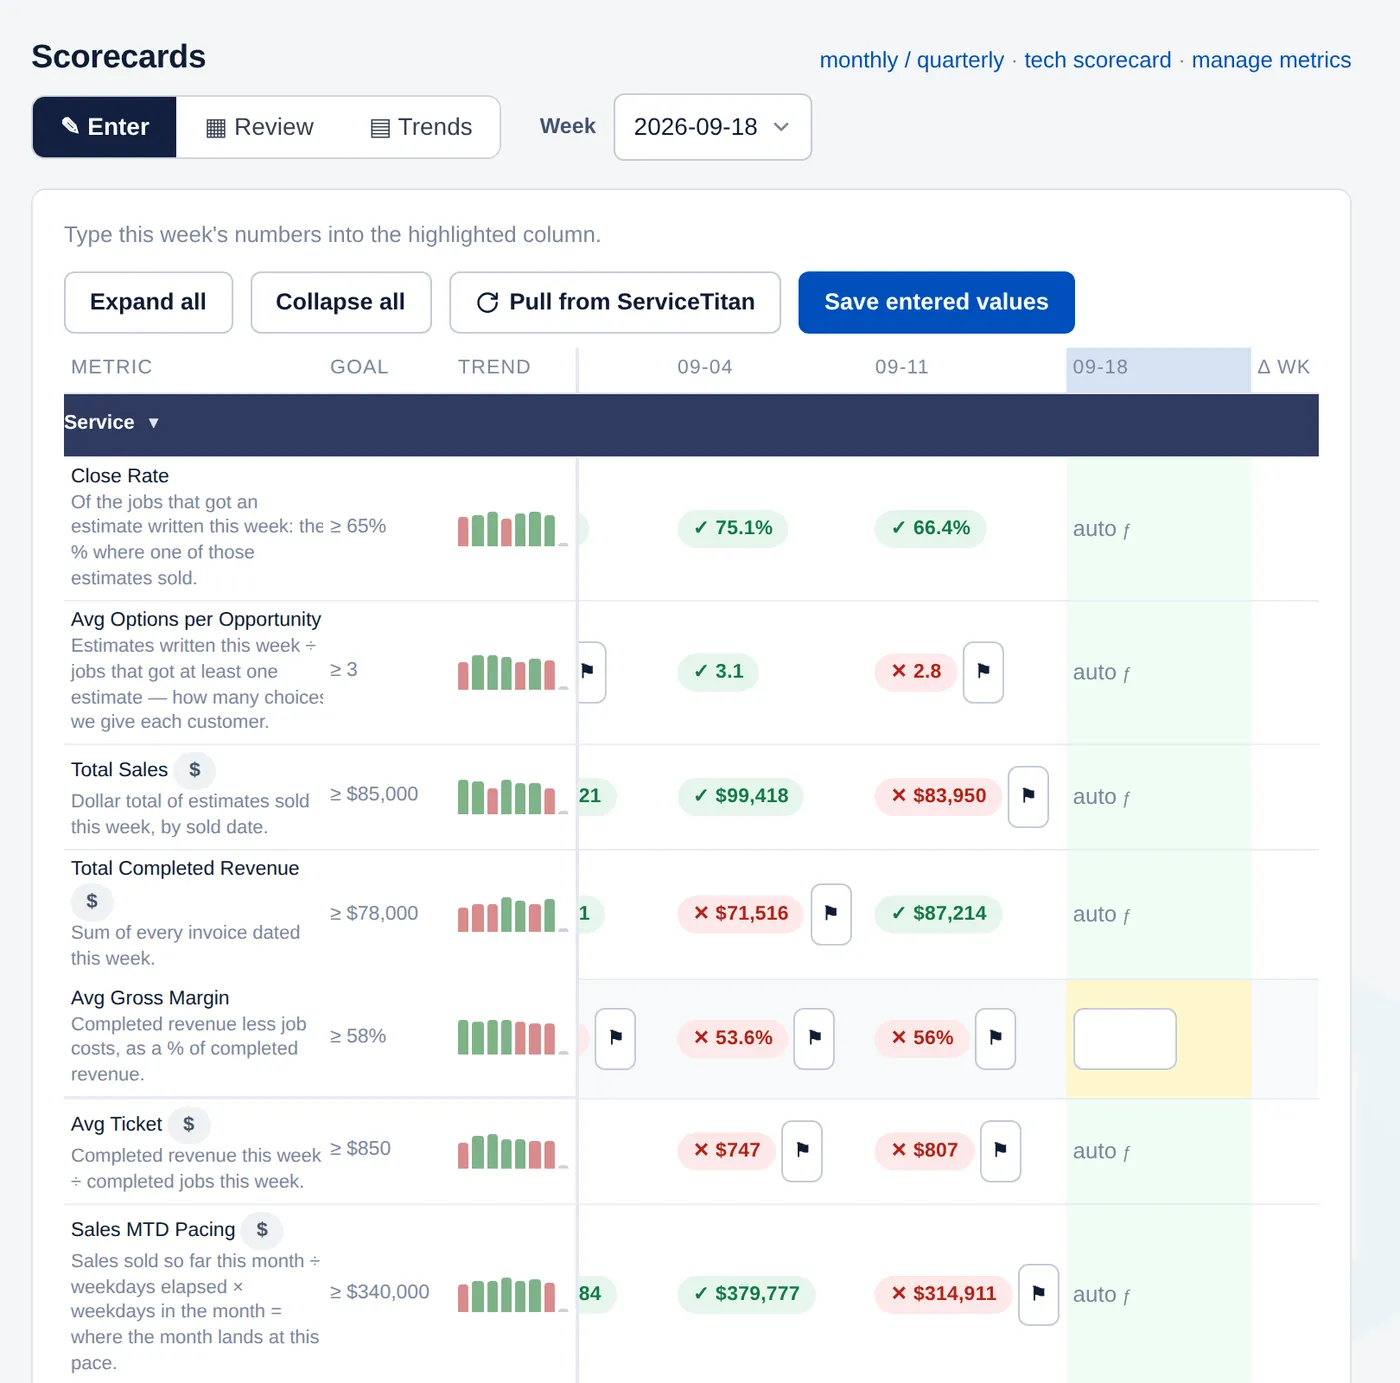This screenshot has height=1383, width=1400.
Task: Click the $99,418 Total Sales value
Action: pyautogui.click(x=741, y=796)
